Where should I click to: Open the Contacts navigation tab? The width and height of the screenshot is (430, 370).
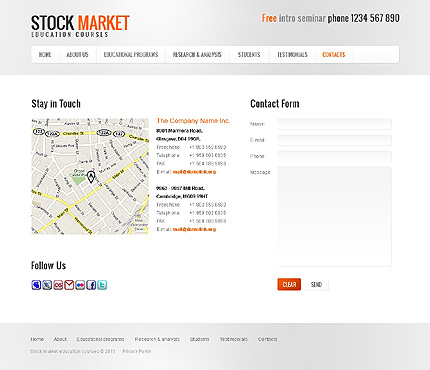pos(334,55)
